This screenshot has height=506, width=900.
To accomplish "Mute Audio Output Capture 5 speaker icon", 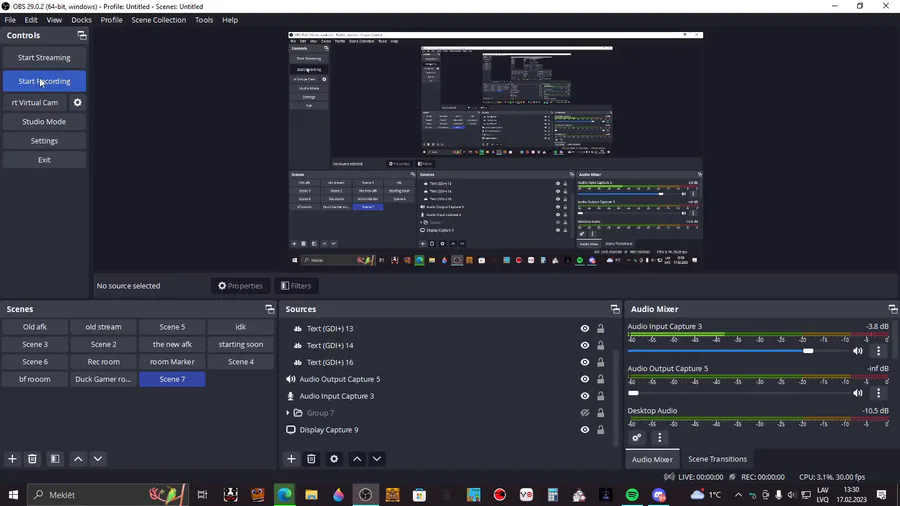I will (858, 393).
